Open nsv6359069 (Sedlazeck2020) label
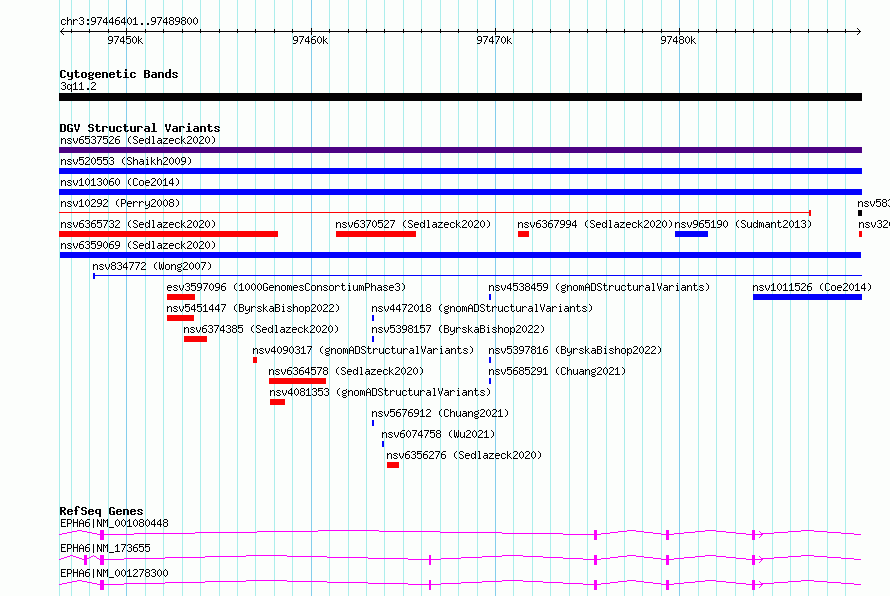Image resolution: width=890 pixels, height=596 pixels. click(138, 245)
